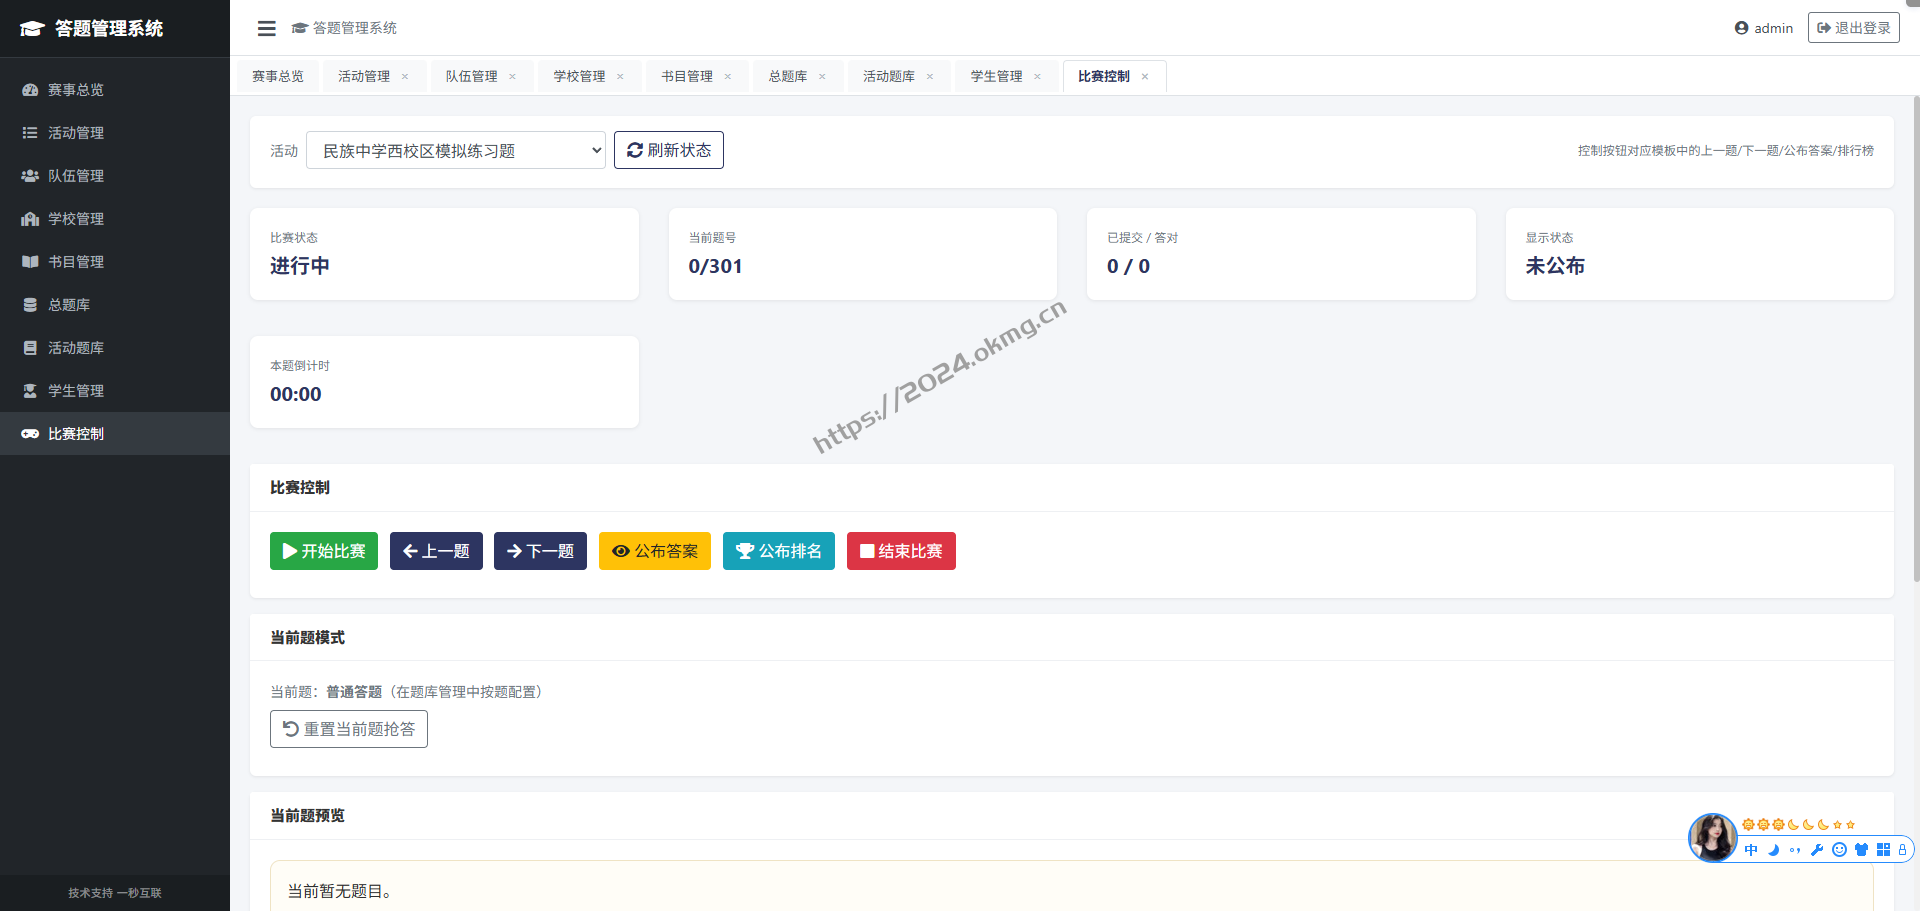Switch to the 赛事总览 tab

pos(278,76)
